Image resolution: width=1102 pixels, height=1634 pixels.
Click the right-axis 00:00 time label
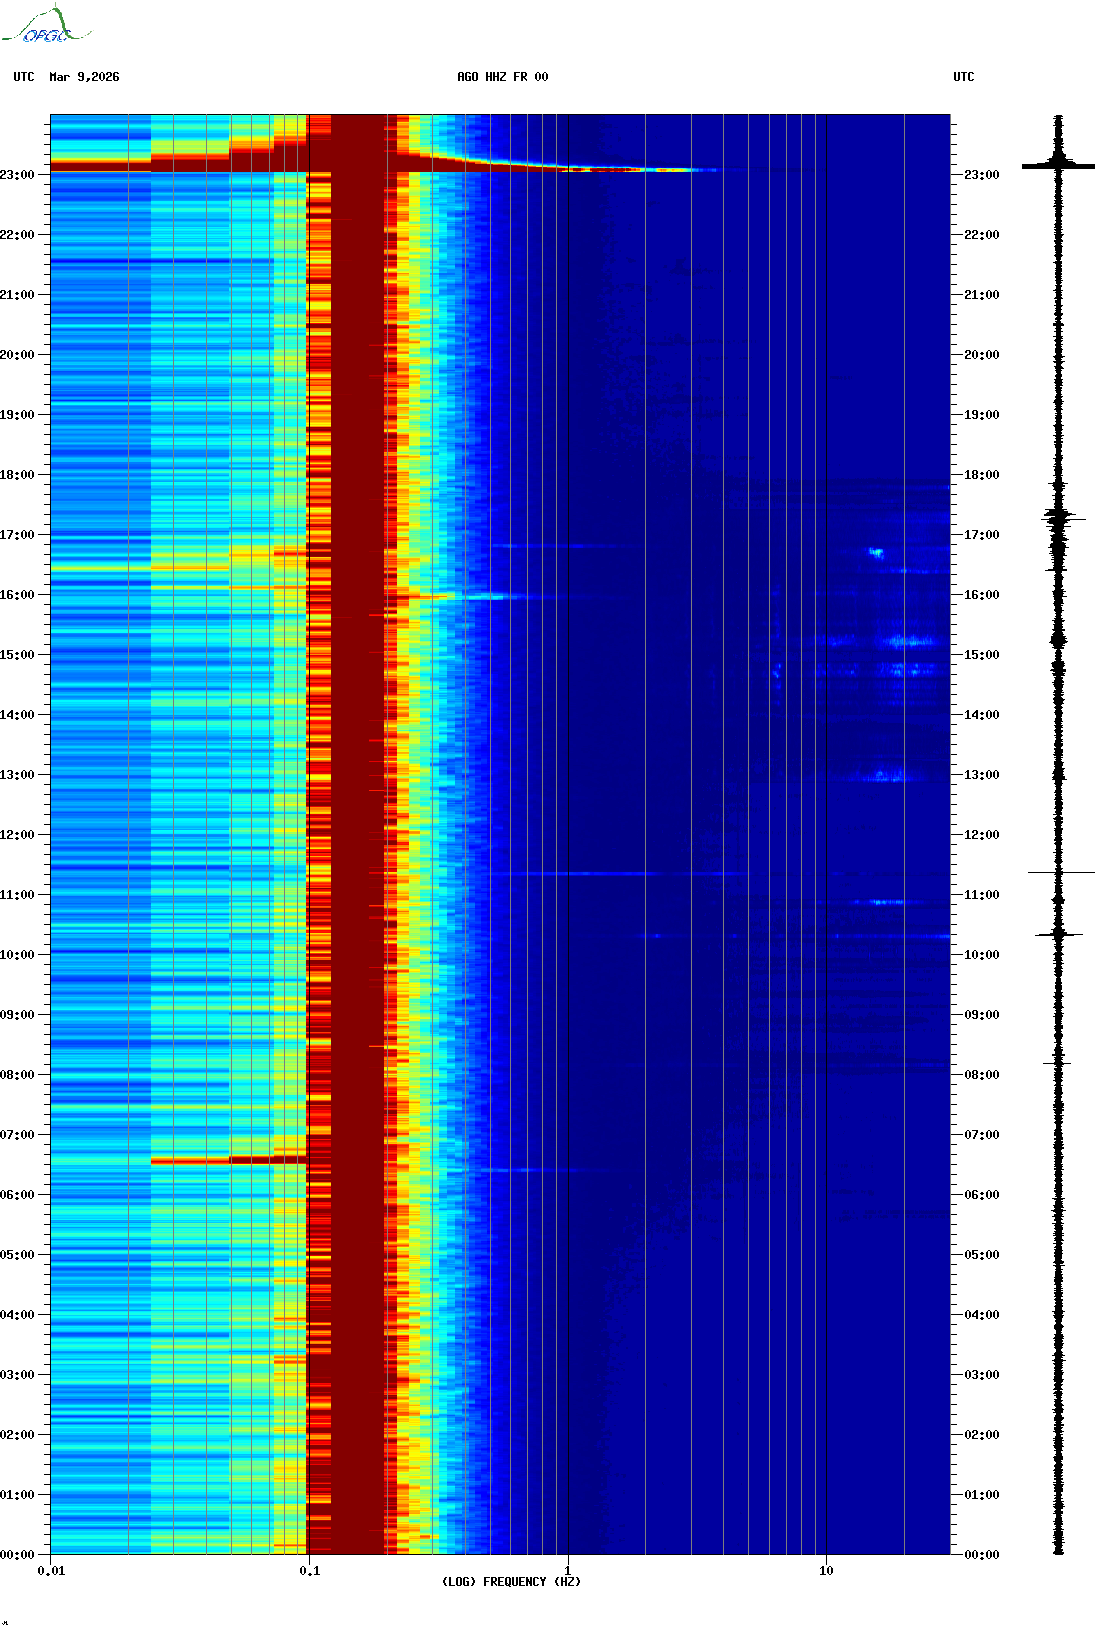pyautogui.click(x=982, y=1555)
